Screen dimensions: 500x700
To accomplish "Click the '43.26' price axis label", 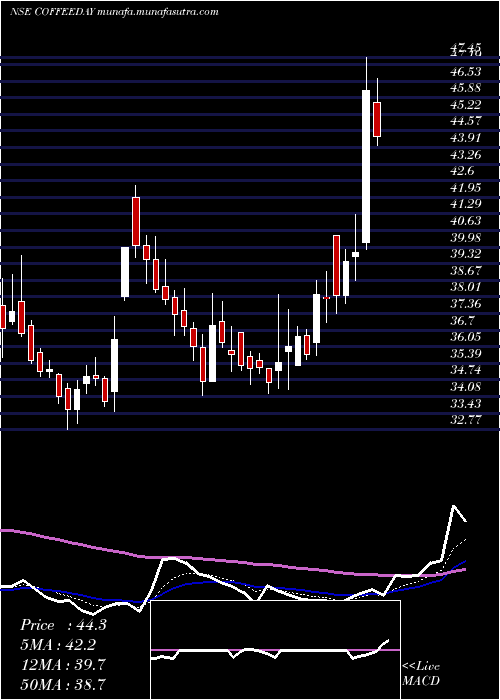I will tap(465, 155).
